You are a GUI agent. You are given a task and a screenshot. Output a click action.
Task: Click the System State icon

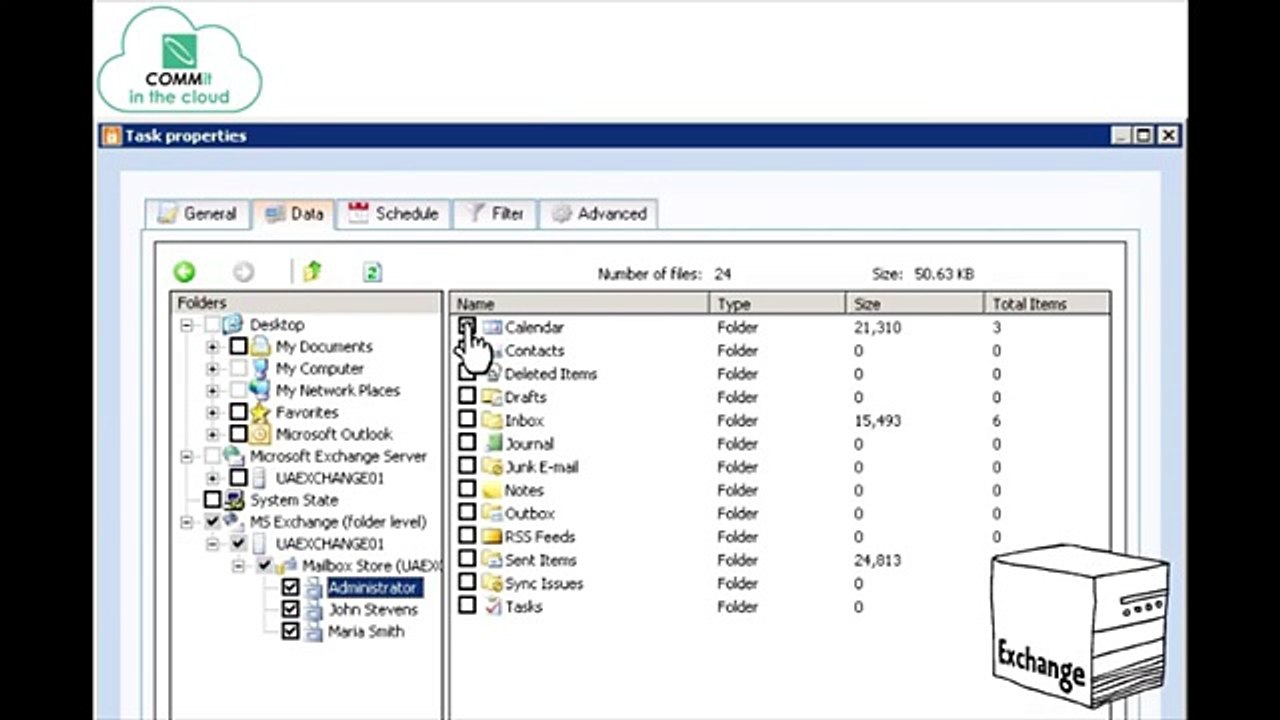(234, 500)
